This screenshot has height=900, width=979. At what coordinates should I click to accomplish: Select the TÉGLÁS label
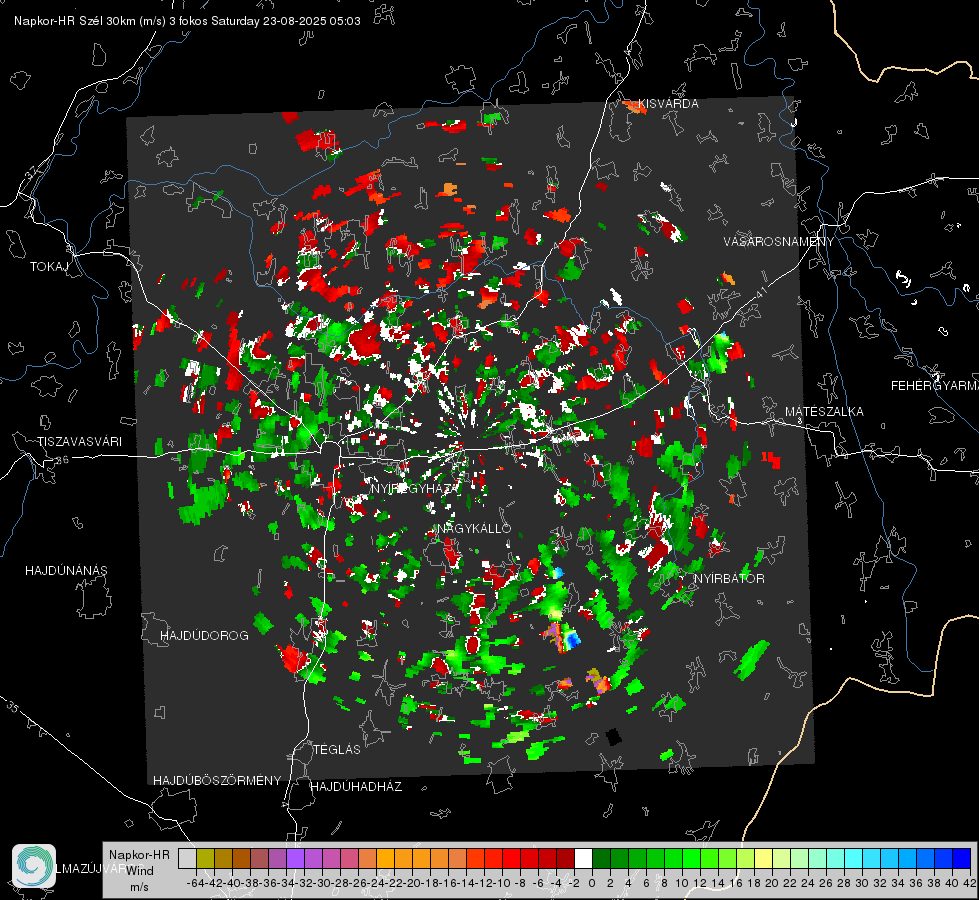click(337, 750)
